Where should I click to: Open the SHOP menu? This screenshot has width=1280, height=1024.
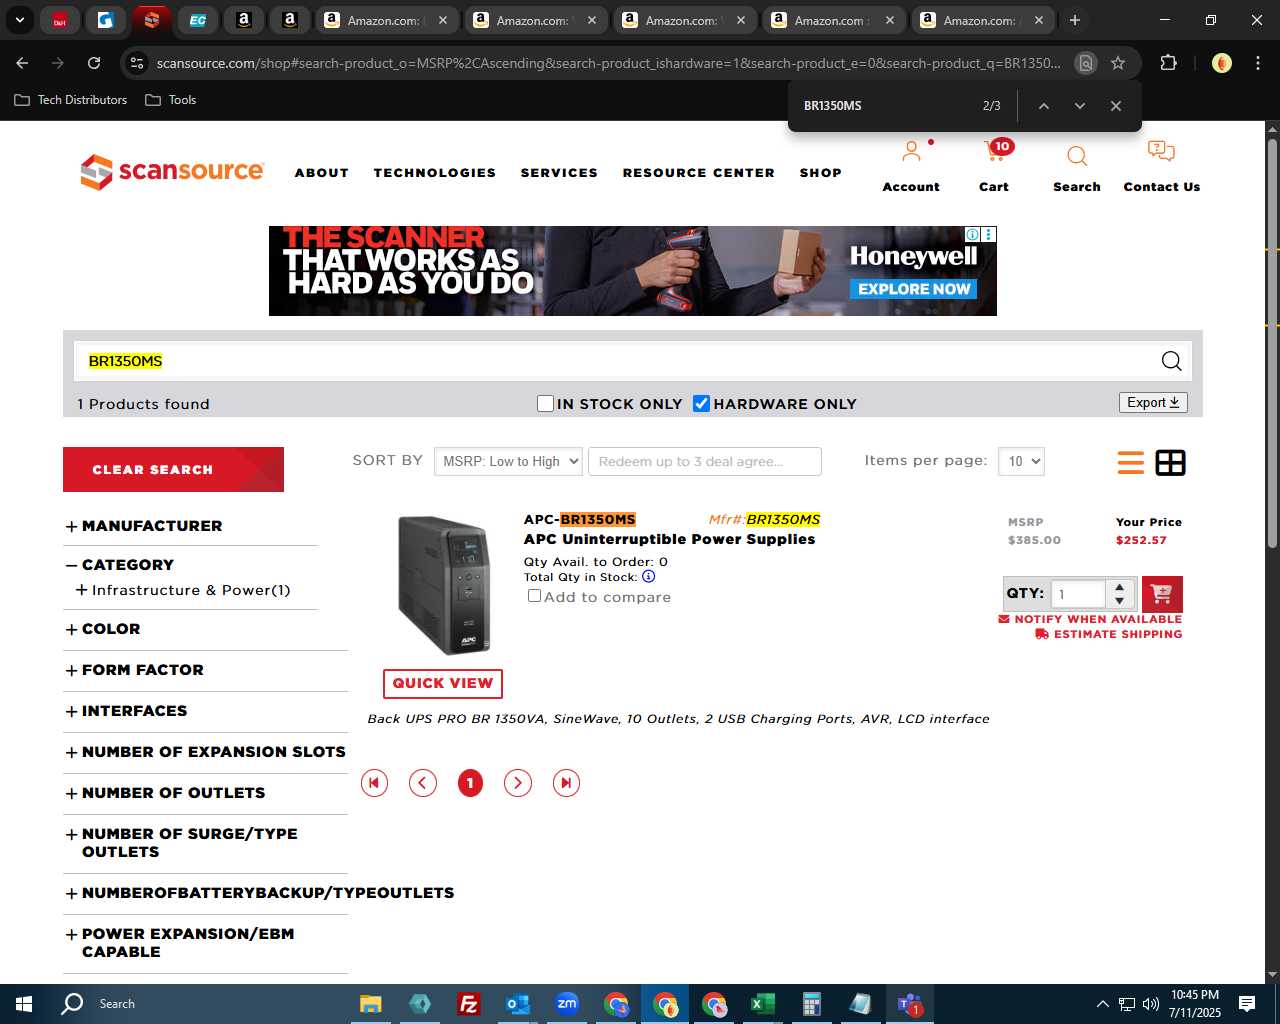point(821,173)
